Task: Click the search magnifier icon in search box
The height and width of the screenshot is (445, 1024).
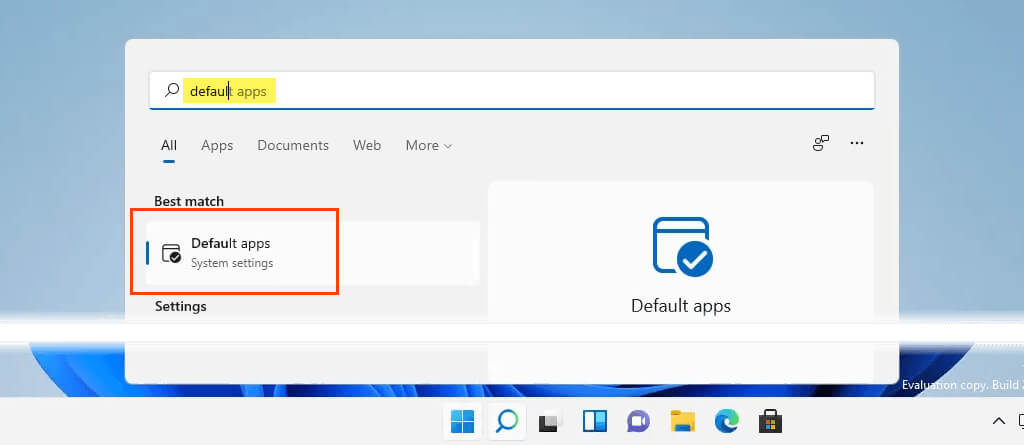Action: pyautogui.click(x=172, y=91)
